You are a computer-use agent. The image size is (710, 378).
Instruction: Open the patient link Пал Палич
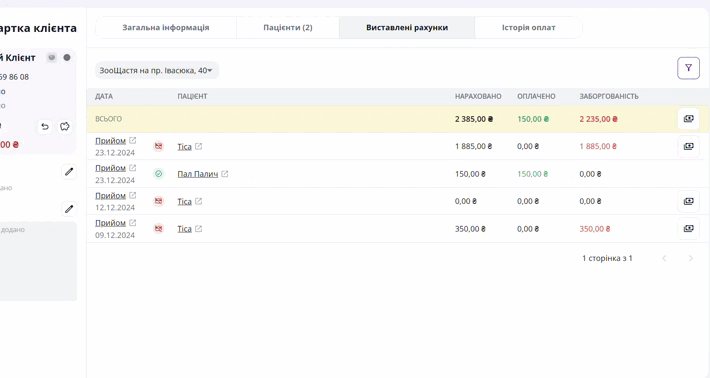[198, 174]
